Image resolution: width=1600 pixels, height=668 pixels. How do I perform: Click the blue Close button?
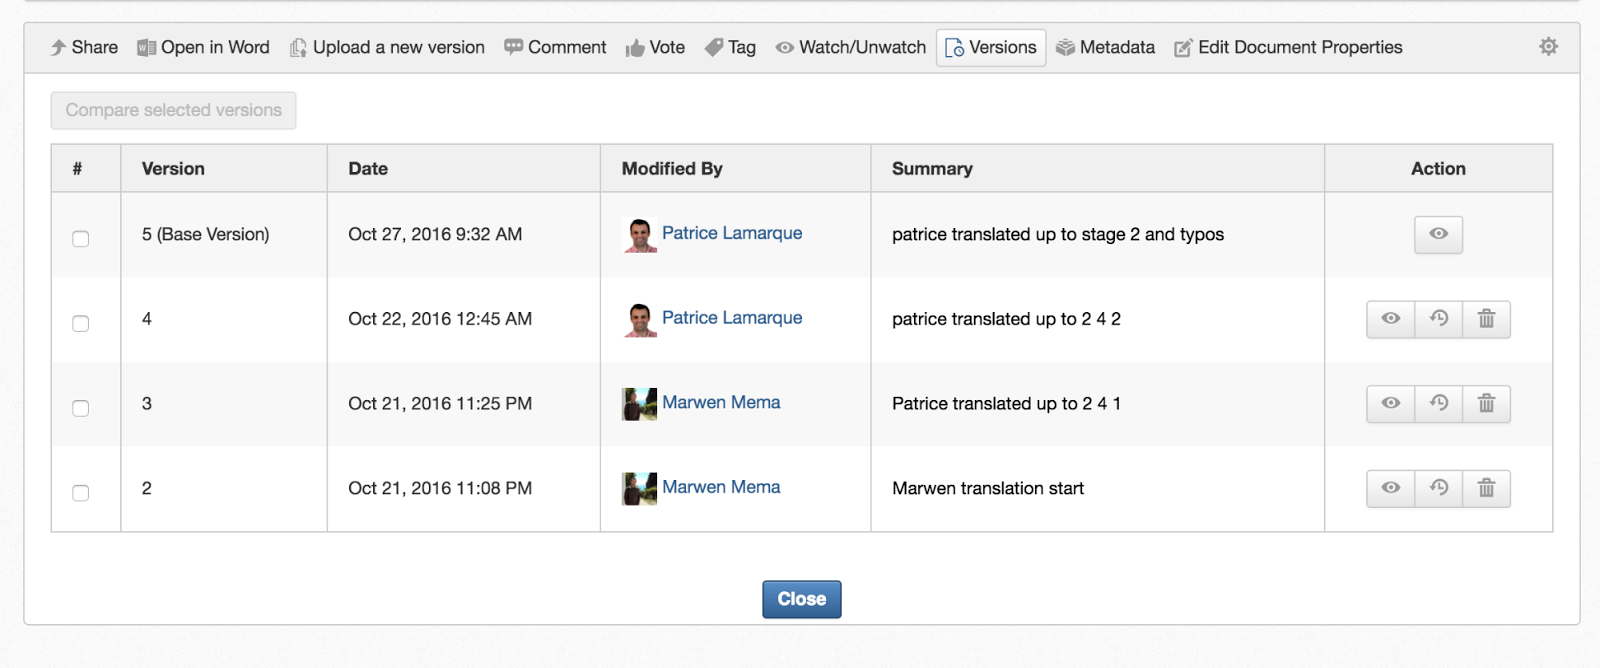point(802,599)
